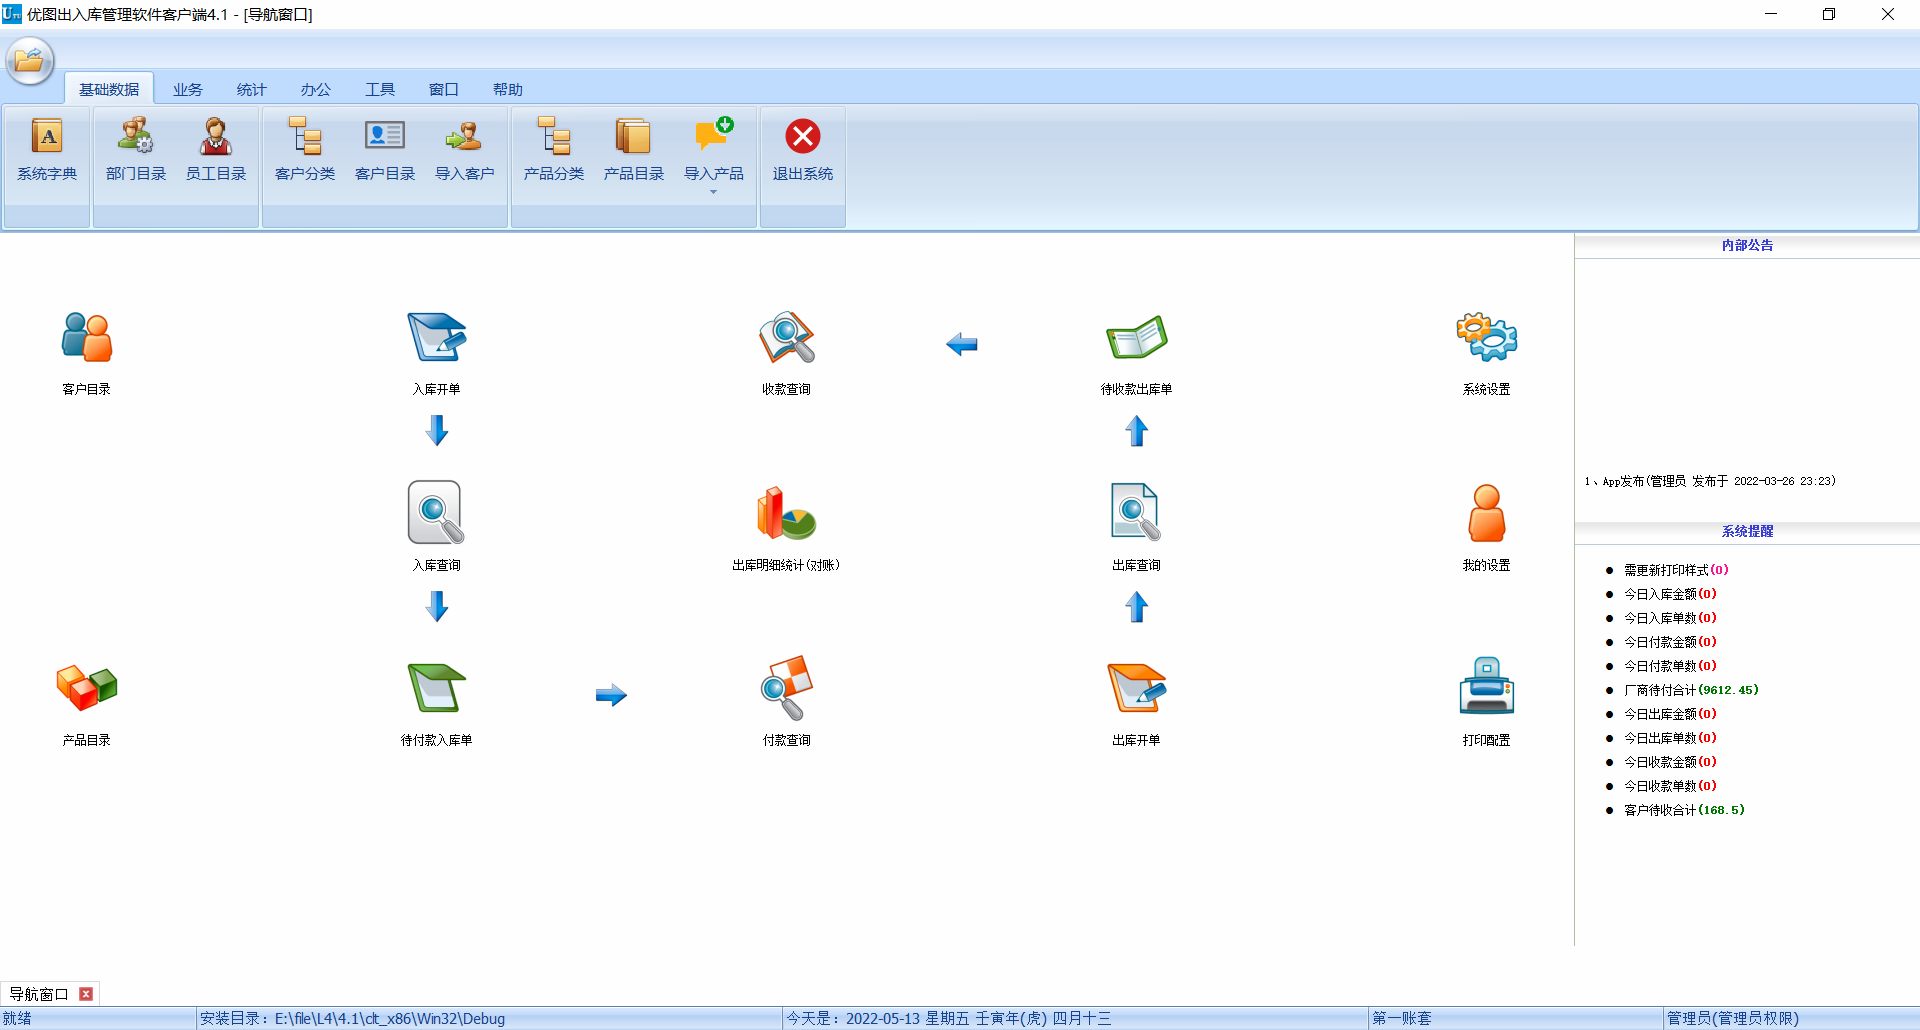This screenshot has width=1920, height=1030.
Task: Click 今日出库单数(0) reminder
Action: point(1670,738)
